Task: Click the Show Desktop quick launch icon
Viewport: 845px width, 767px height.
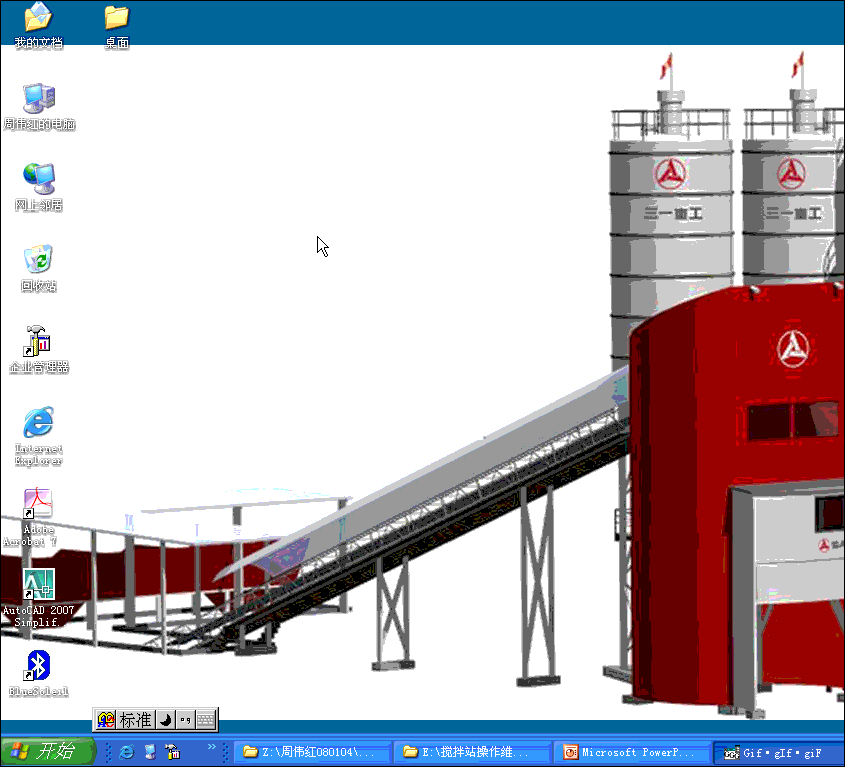Action: [x=150, y=752]
